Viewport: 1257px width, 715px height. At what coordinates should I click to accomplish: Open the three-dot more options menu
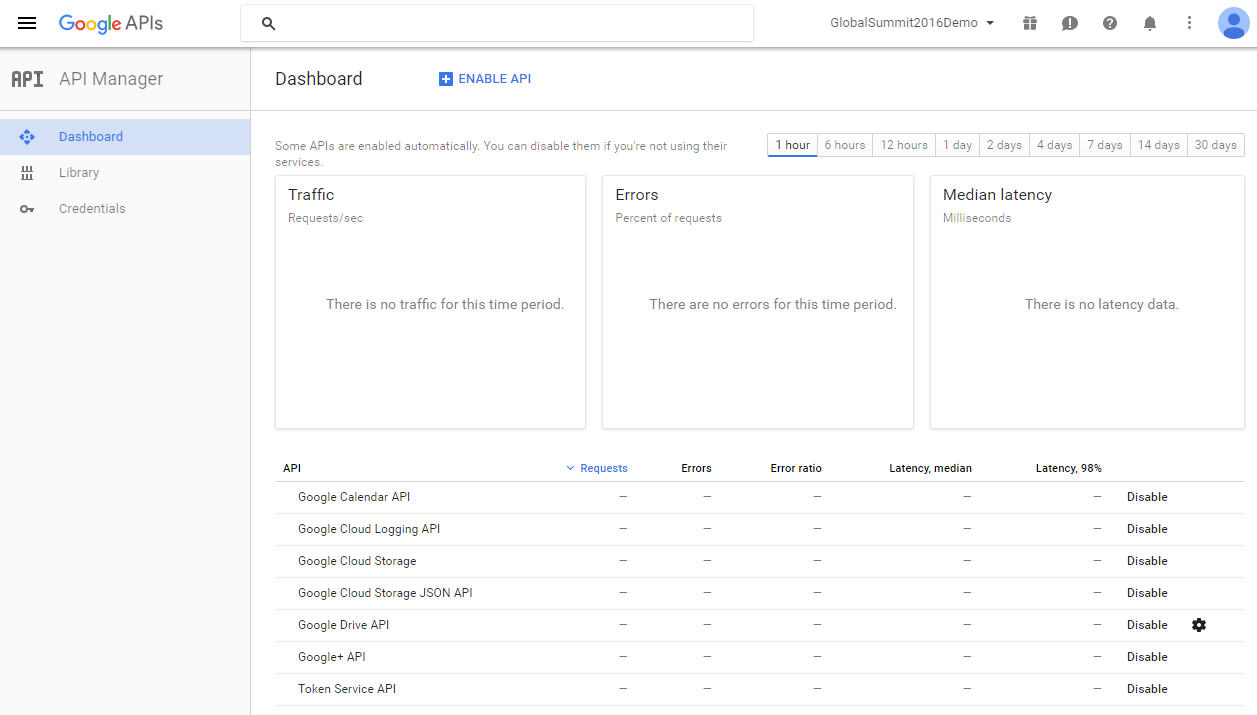[1189, 23]
